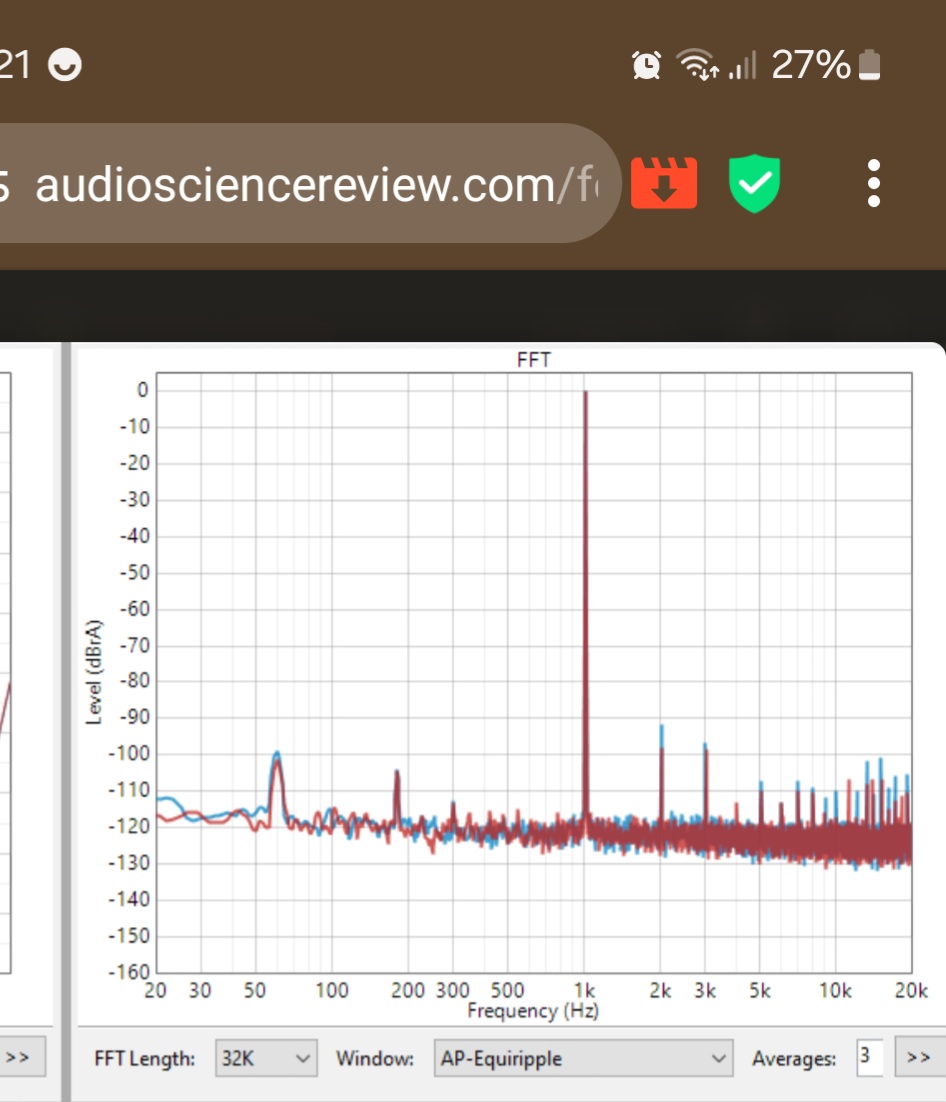Click the 27% battery percentage text
Screen dimensions: 946x1102
pos(811,65)
